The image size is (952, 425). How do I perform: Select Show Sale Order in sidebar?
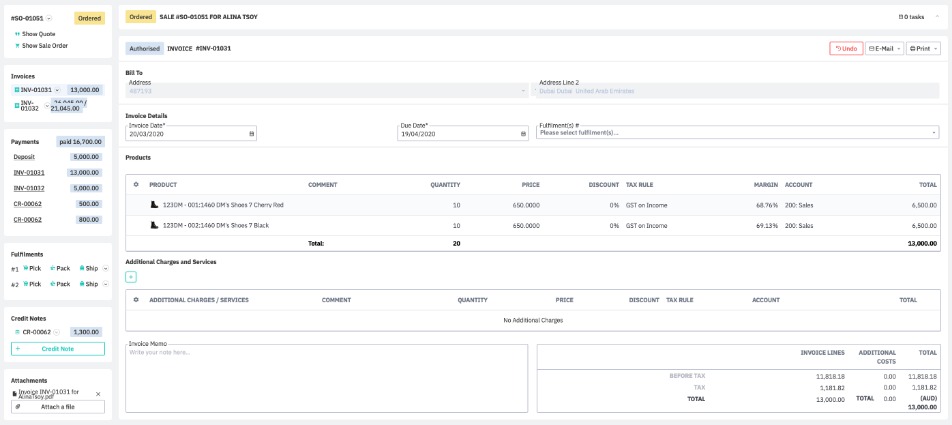[43, 45]
